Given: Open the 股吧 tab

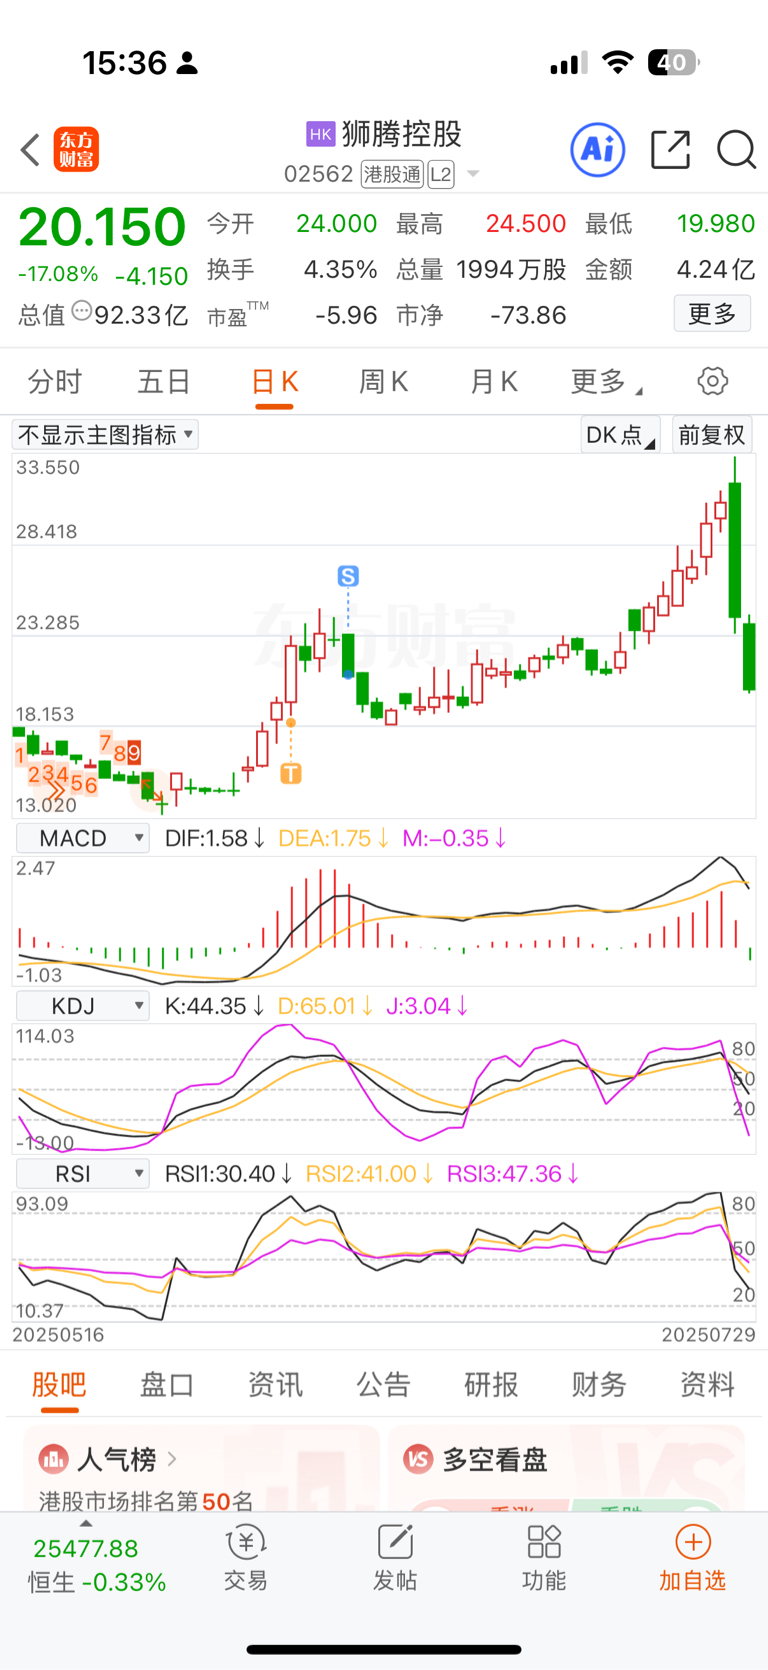Looking at the screenshot, I should pyautogui.click(x=59, y=1385).
